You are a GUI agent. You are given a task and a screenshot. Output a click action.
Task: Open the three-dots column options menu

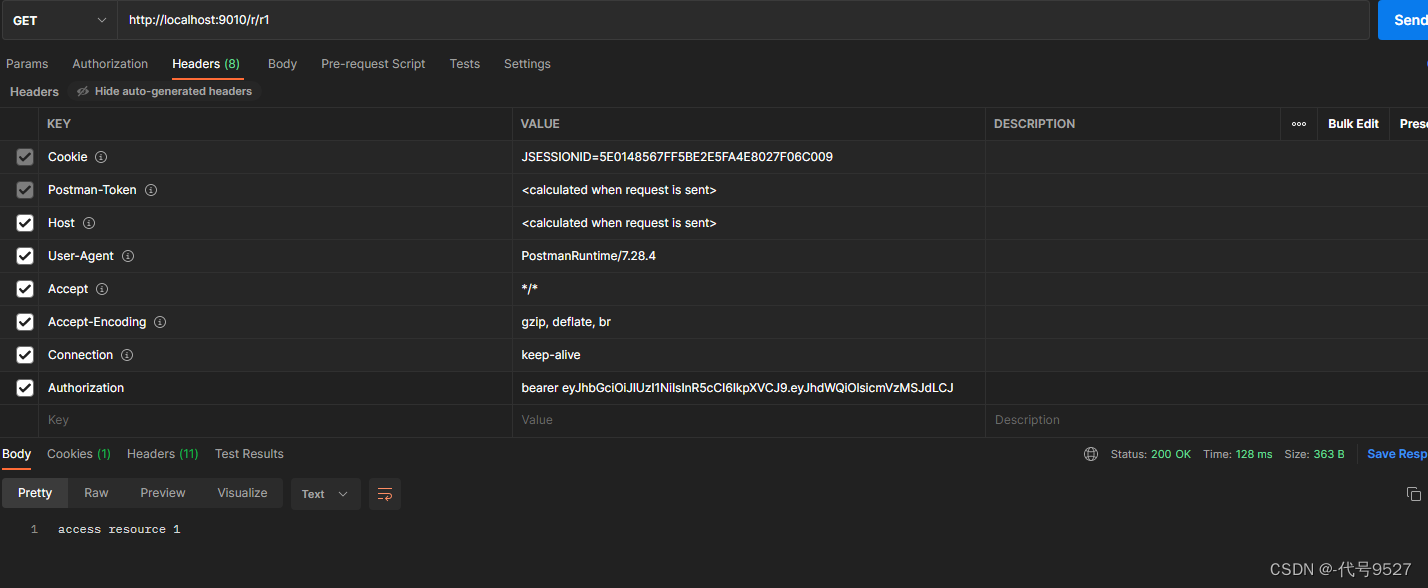click(x=1298, y=124)
